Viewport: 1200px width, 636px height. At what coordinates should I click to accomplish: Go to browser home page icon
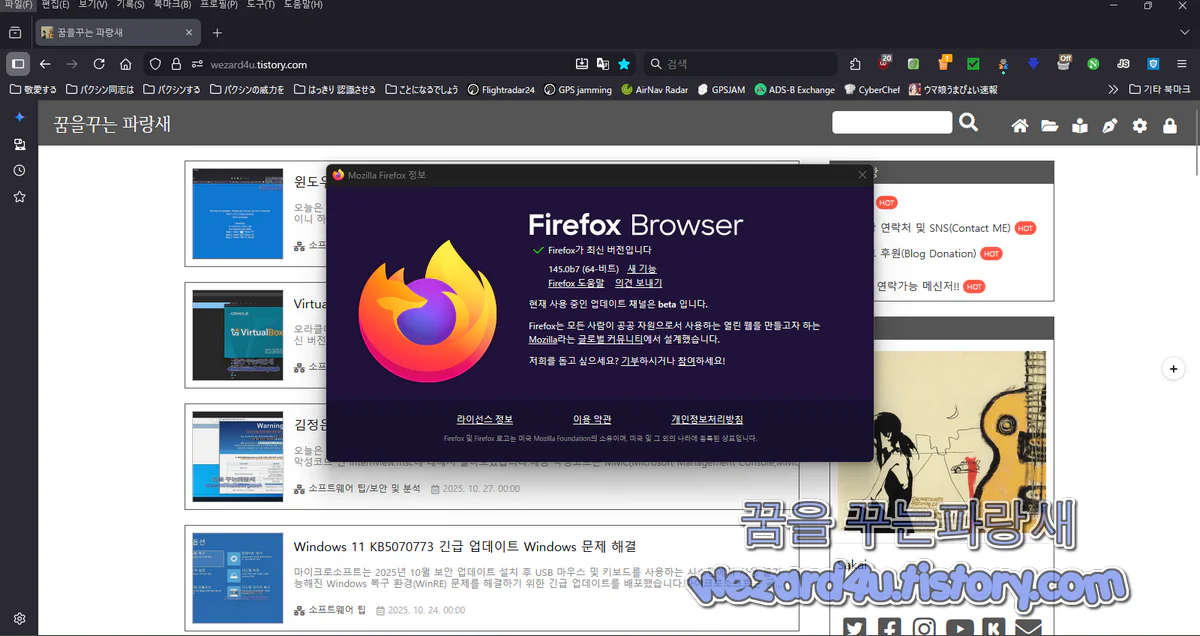point(125,64)
